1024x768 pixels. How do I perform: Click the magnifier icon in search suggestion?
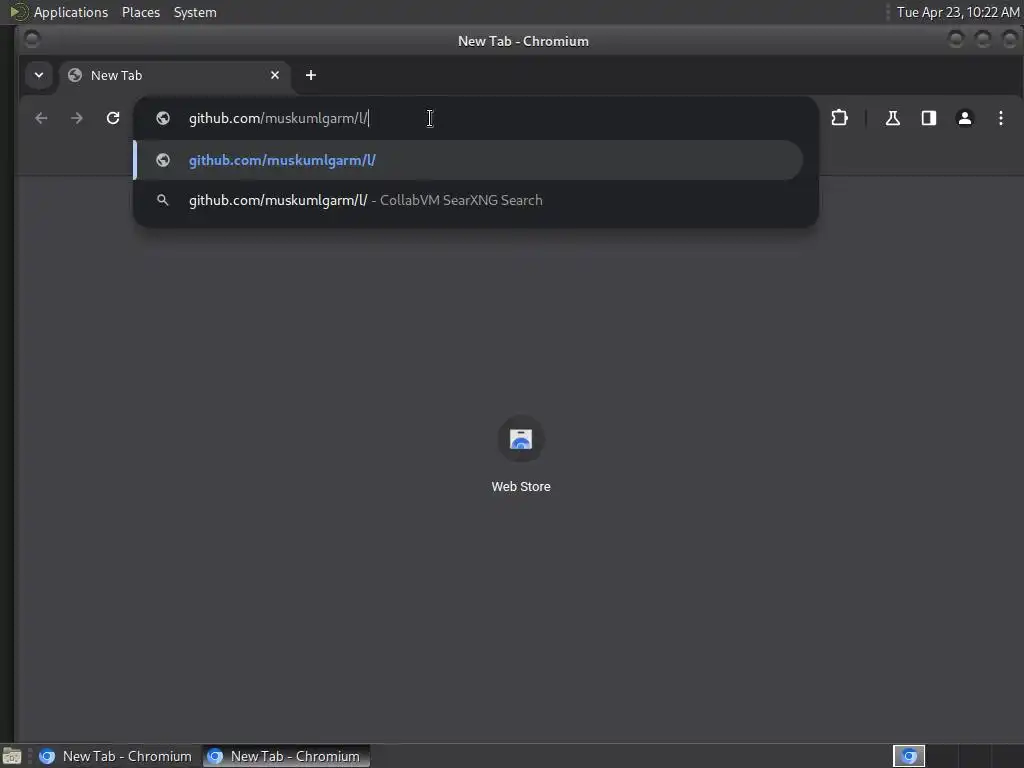163,200
